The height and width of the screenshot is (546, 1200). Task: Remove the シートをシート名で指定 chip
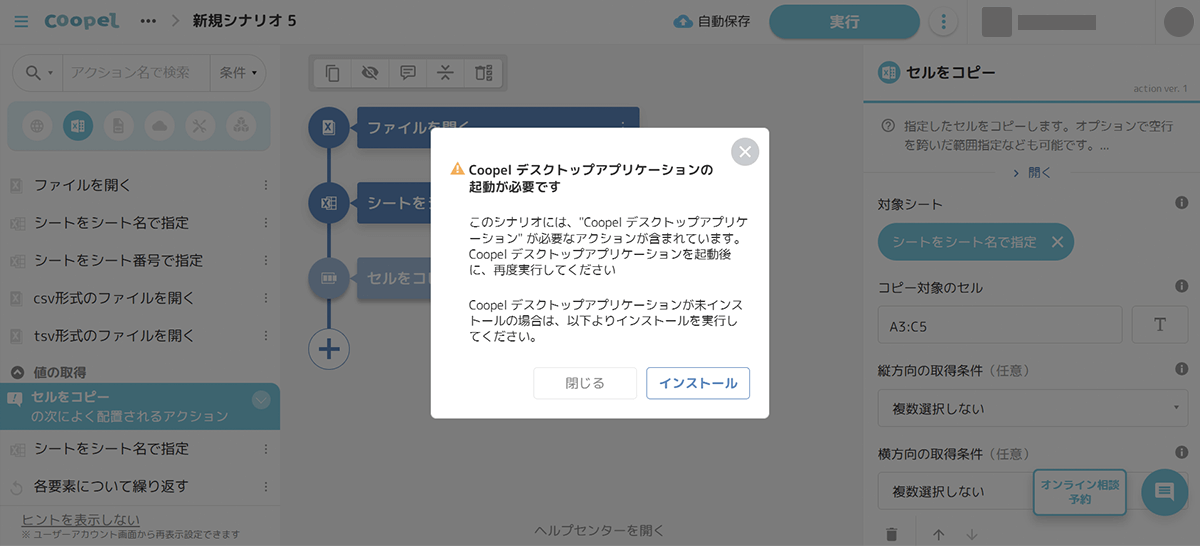click(1057, 242)
